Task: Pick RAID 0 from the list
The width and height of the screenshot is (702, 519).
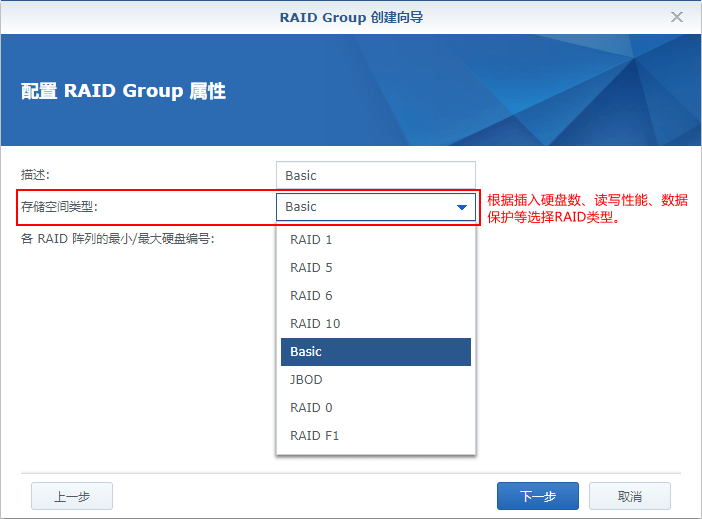Action: point(376,407)
